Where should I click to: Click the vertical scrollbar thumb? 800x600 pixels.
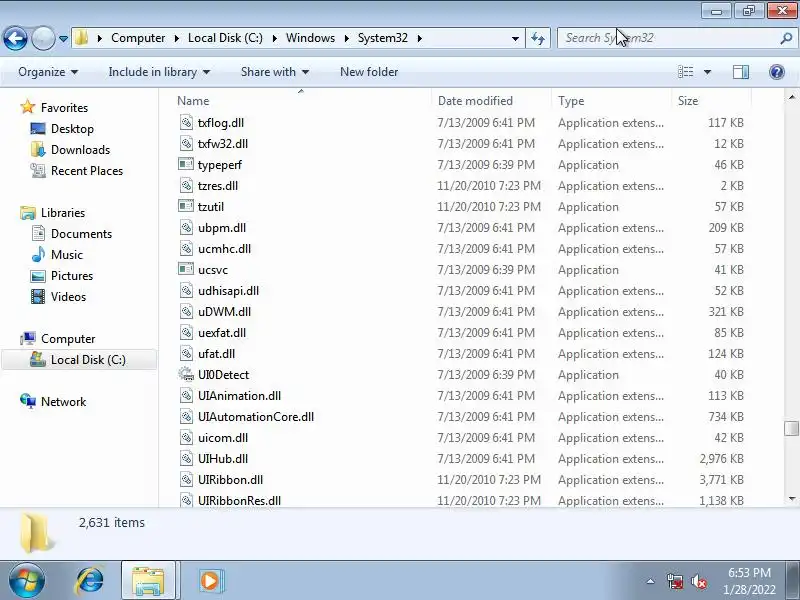coord(791,428)
